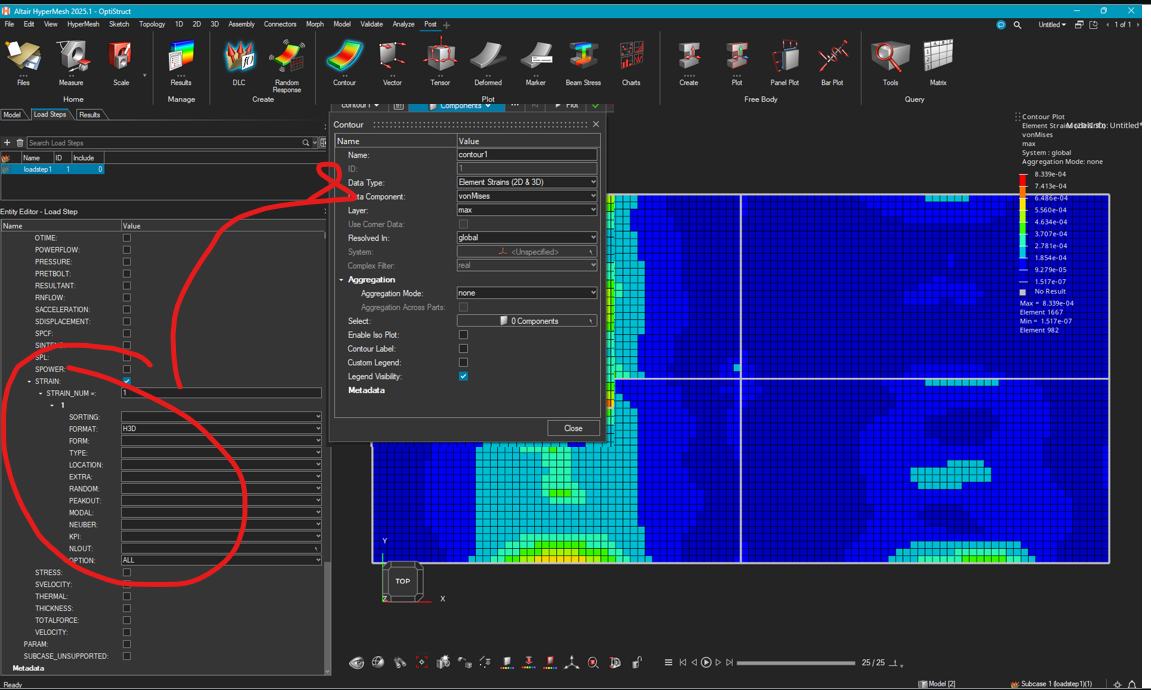Select the Tensor plot tool

440,63
